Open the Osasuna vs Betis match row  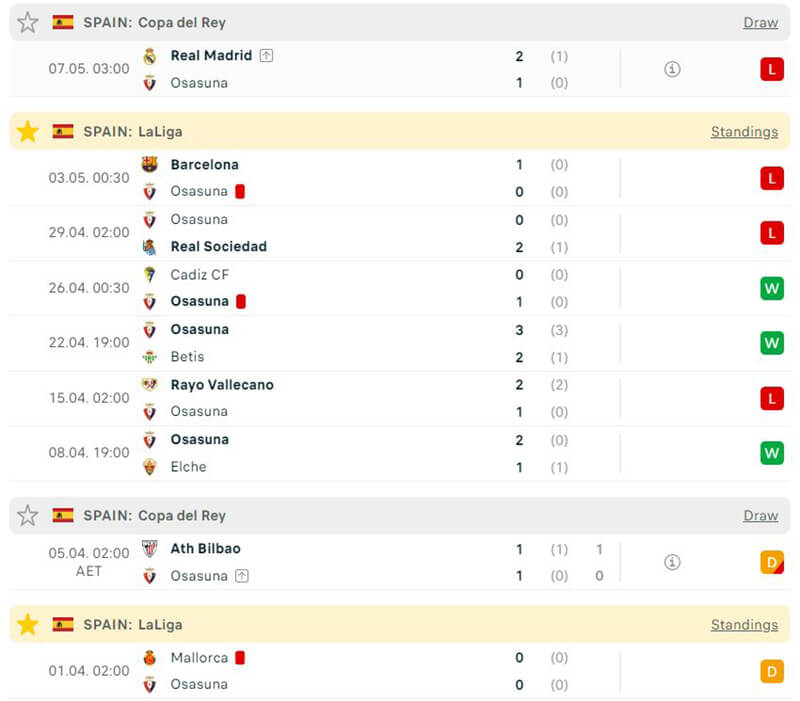click(400, 343)
